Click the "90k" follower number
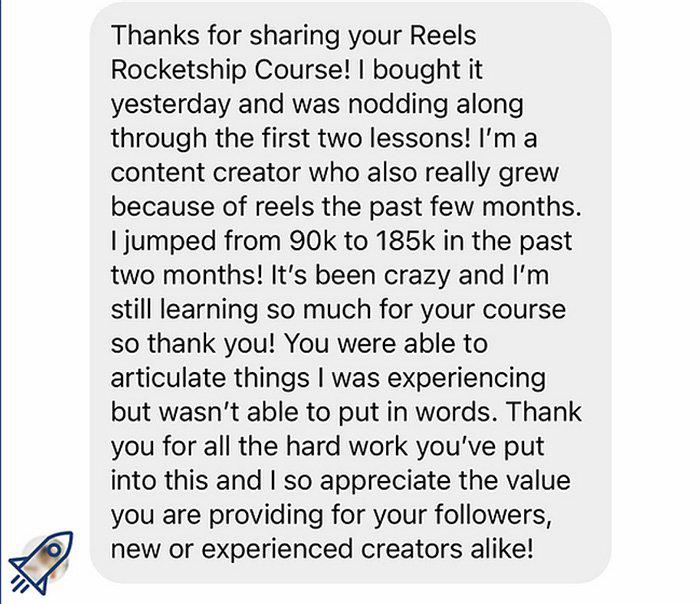 tap(313, 241)
